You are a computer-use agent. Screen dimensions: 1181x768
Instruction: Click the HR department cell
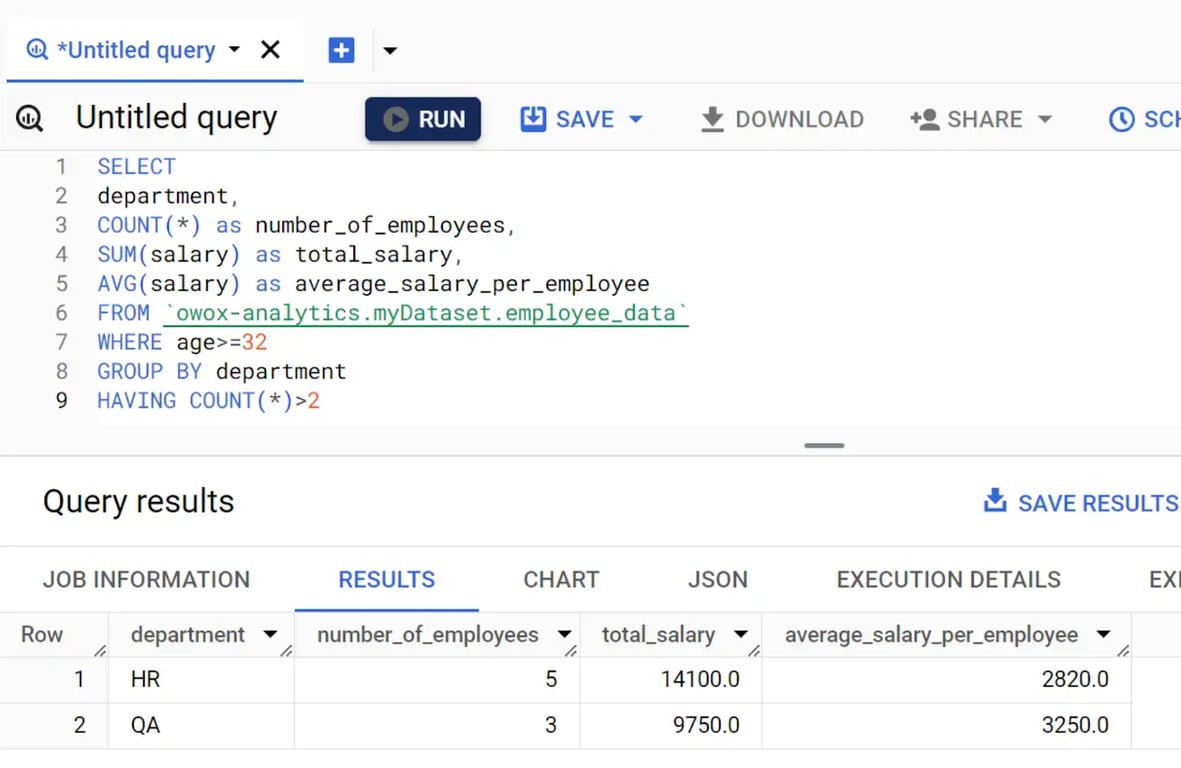[201, 680]
